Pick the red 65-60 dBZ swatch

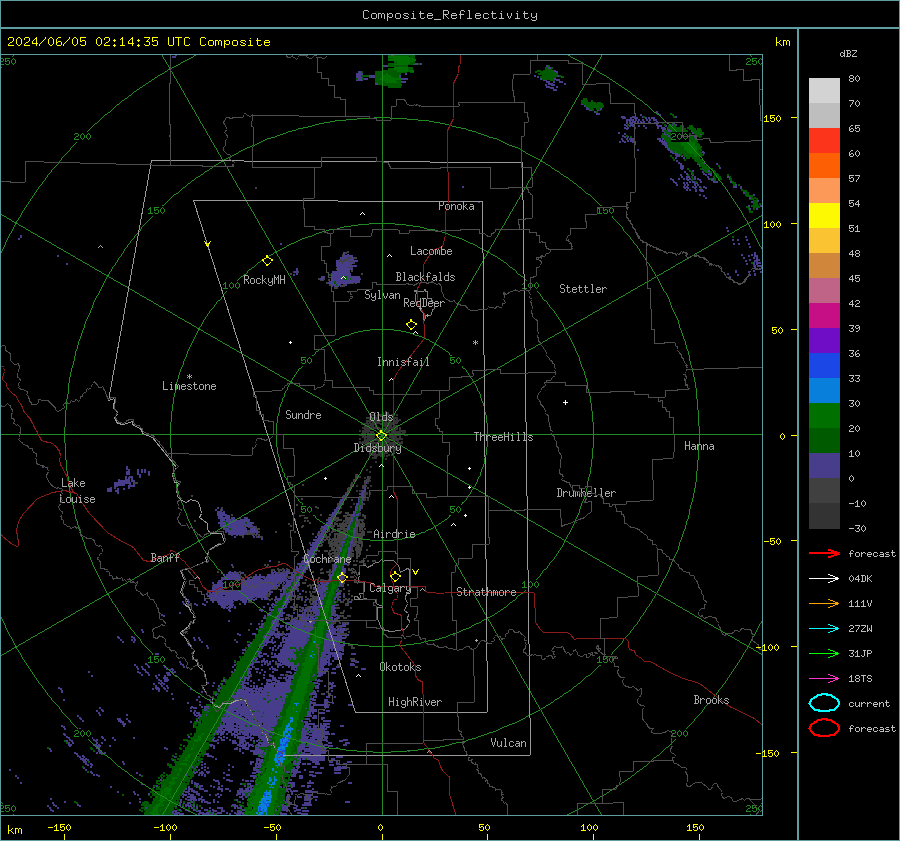824,141
